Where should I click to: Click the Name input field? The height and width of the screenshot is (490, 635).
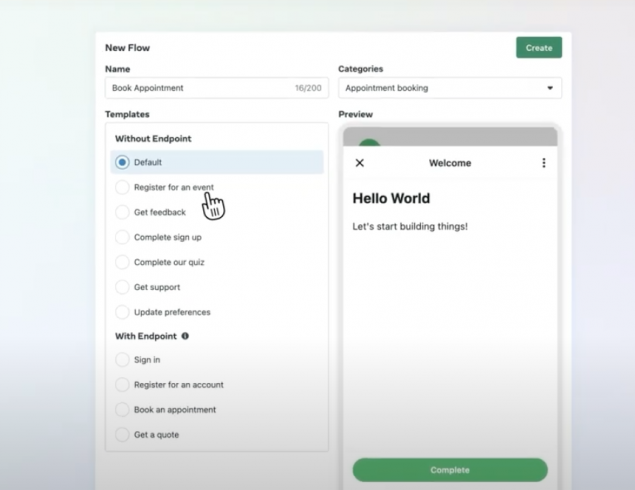tap(200, 88)
